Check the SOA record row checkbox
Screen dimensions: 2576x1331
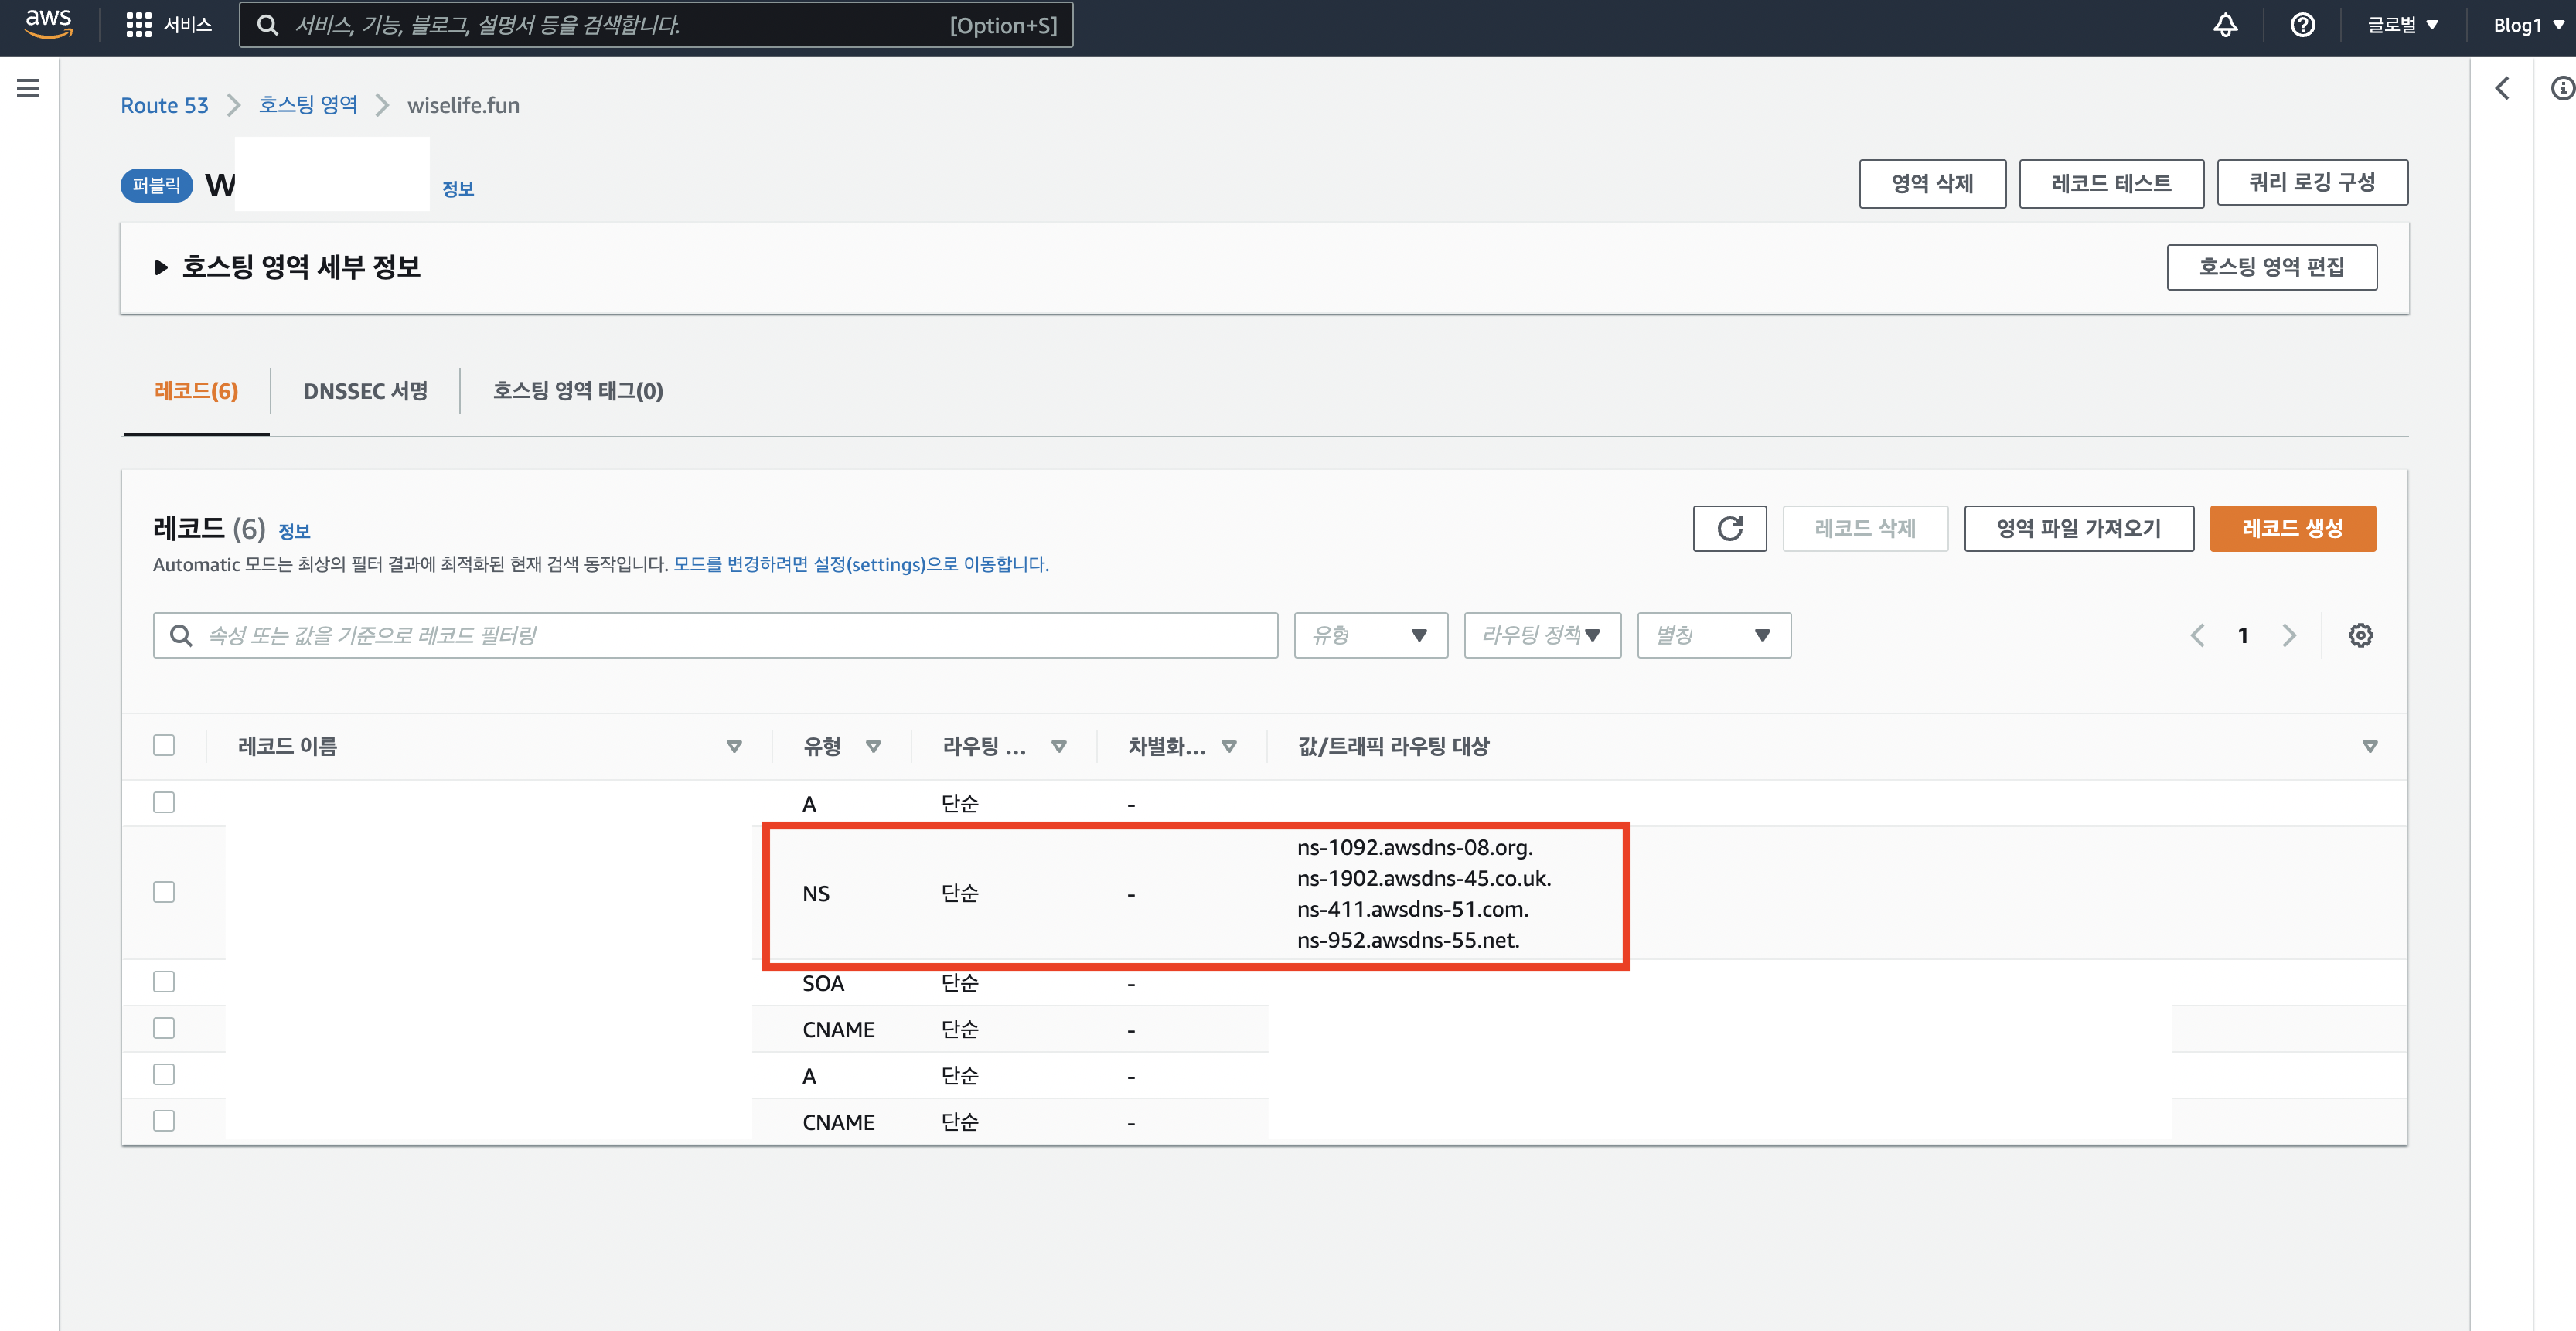coord(164,982)
